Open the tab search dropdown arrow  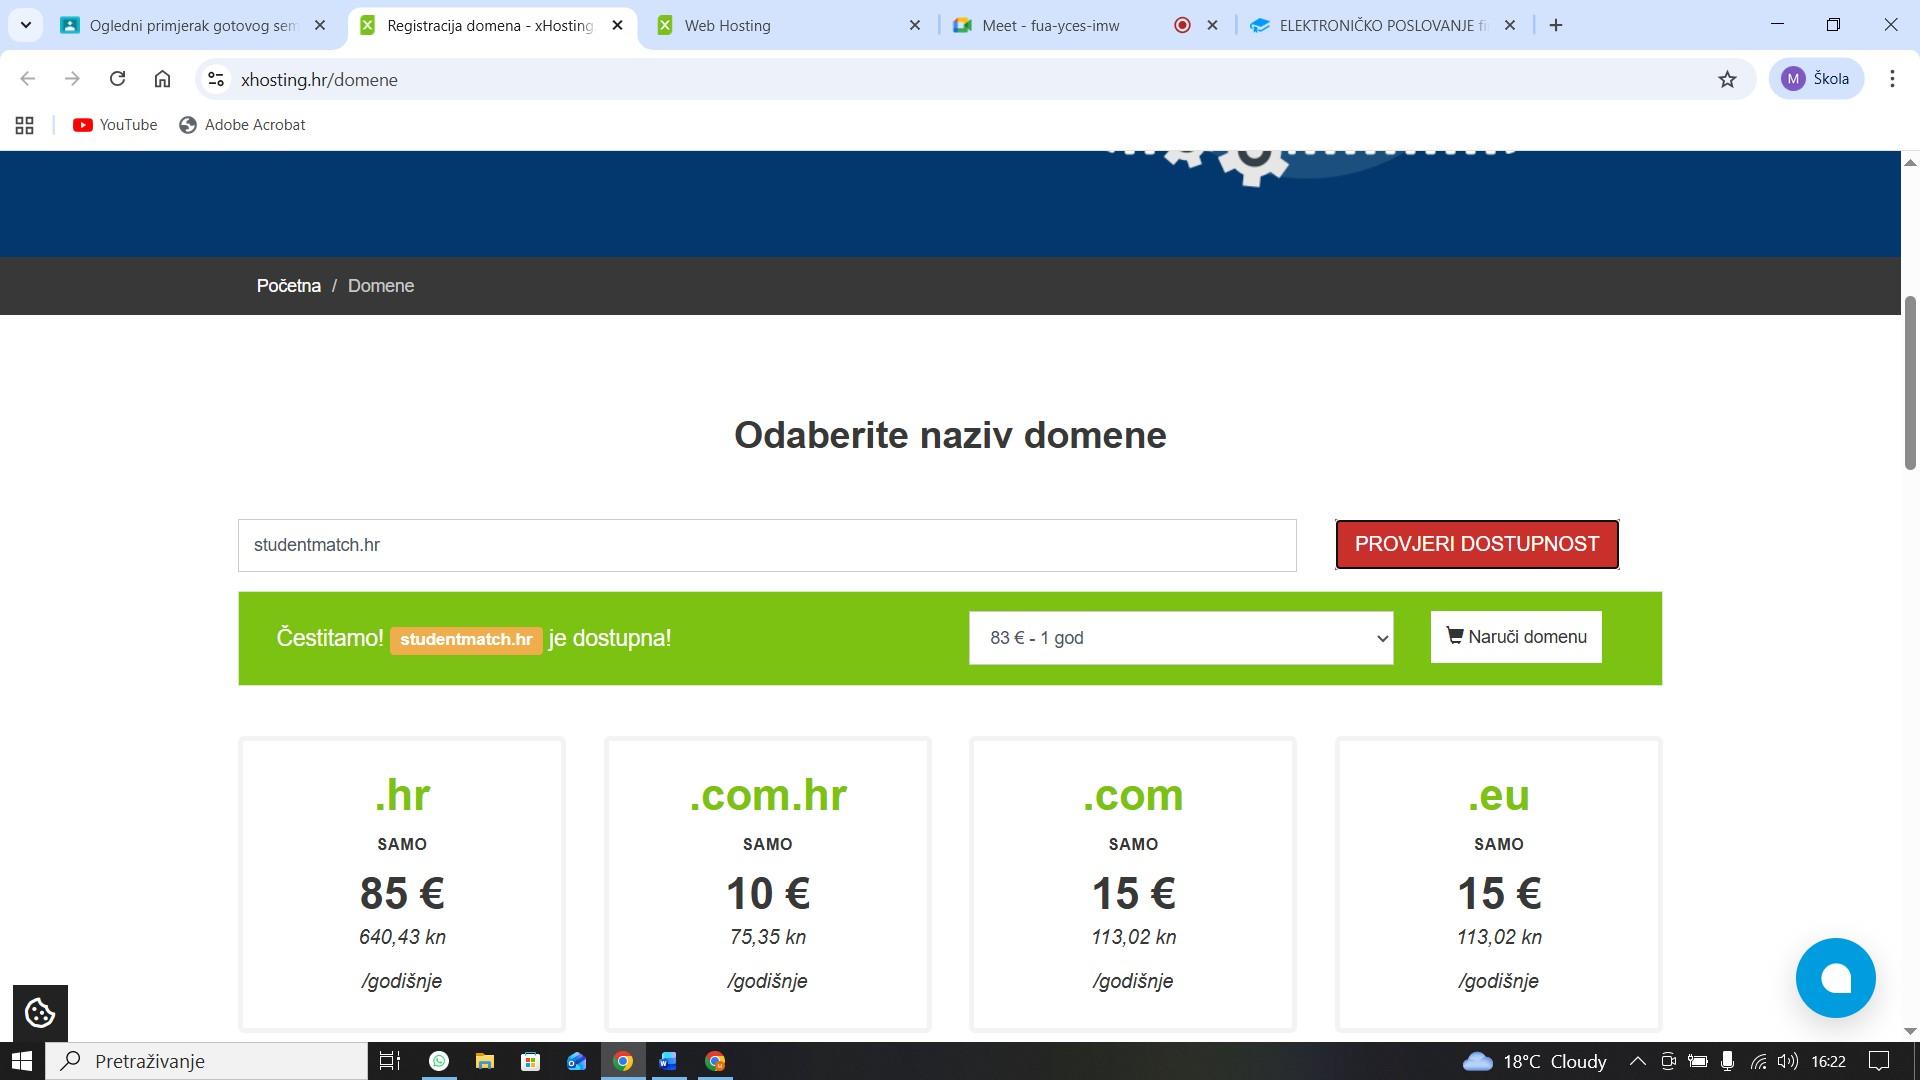pos(25,25)
